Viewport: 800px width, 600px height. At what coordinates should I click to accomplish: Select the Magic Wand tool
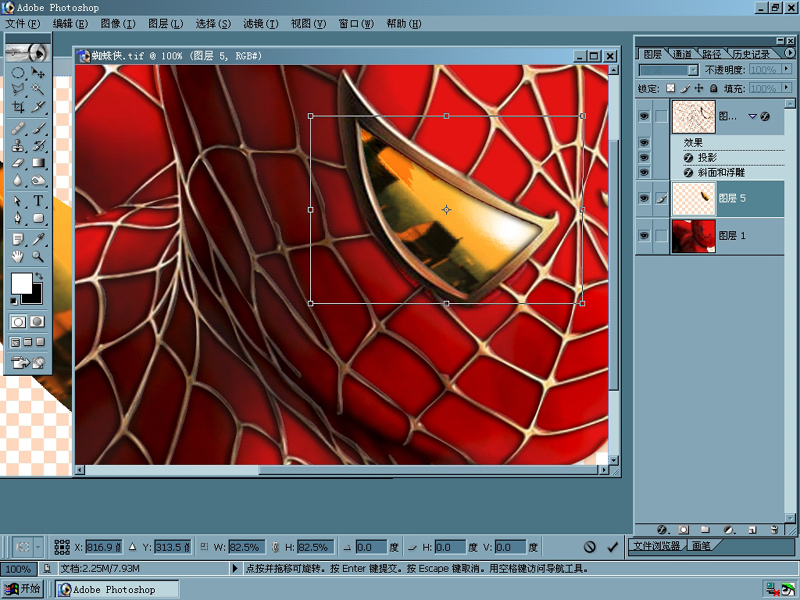pyautogui.click(x=38, y=89)
